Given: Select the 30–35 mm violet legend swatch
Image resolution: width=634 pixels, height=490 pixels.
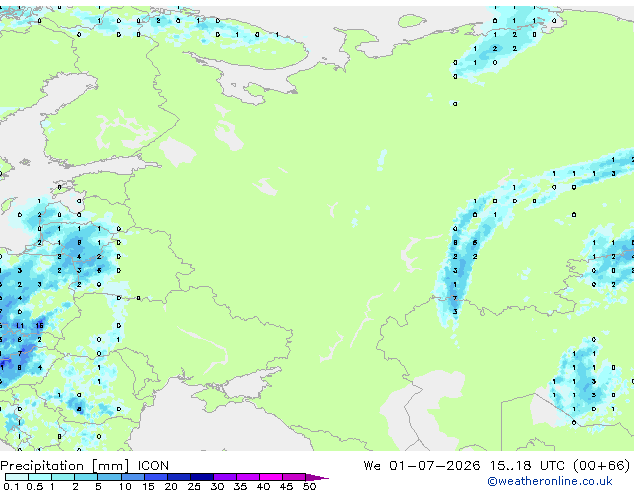Looking at the screenshot, I should coord(225,477).
